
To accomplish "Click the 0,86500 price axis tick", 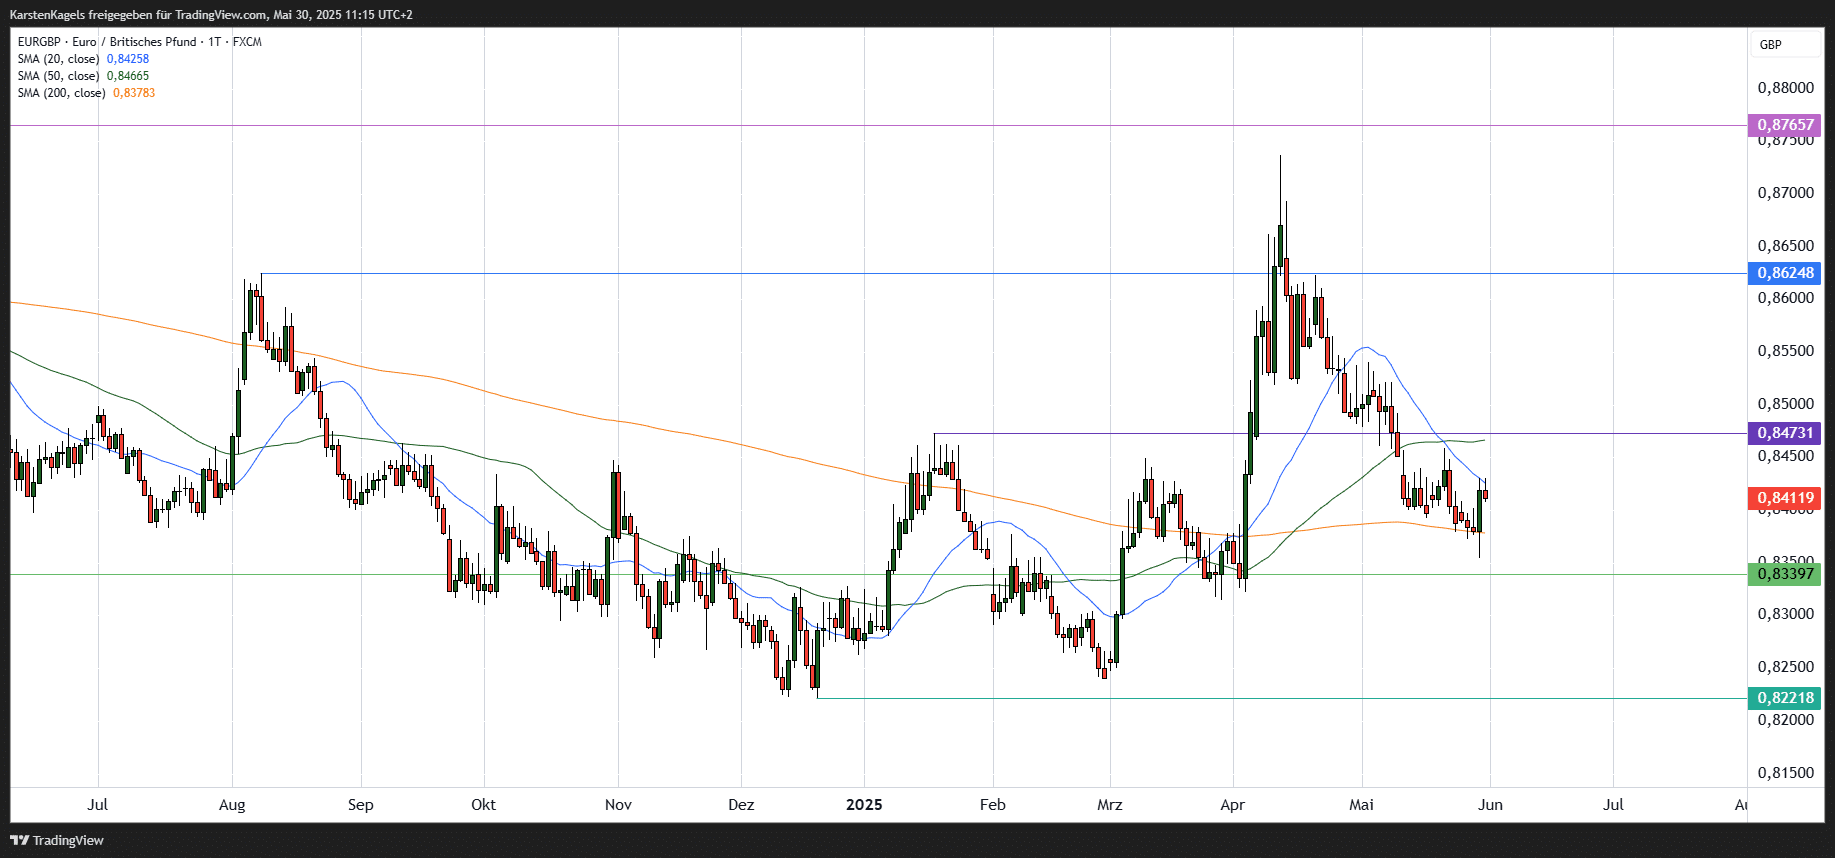I will point(1785,246).
